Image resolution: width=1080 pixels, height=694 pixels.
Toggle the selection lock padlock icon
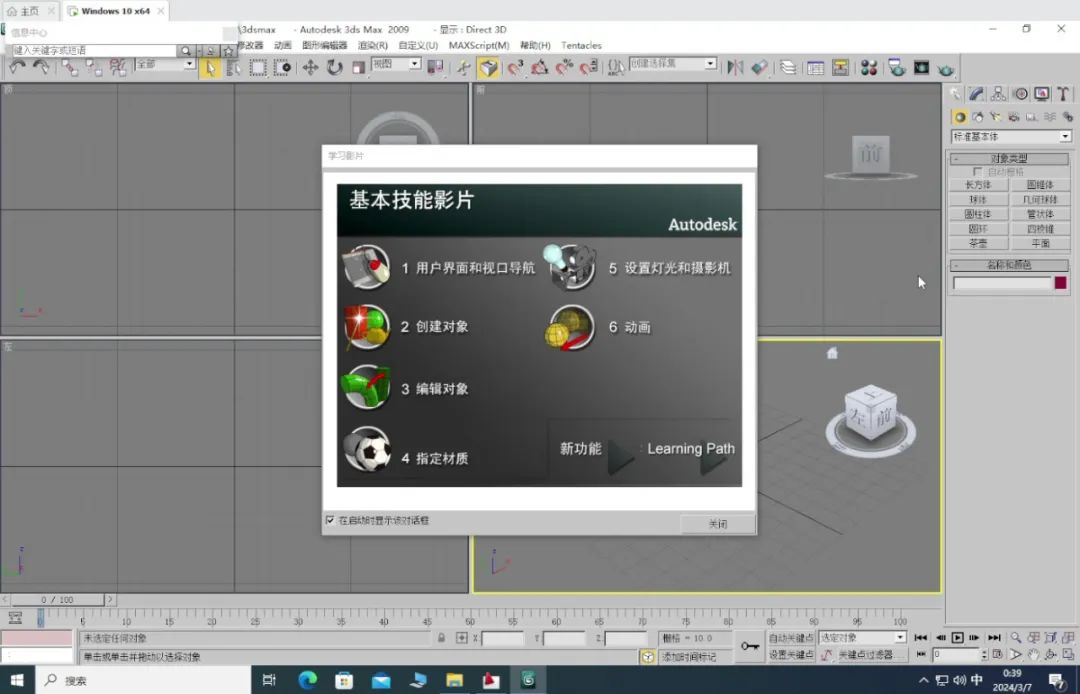pyautogui.click(x=442, y=638)
